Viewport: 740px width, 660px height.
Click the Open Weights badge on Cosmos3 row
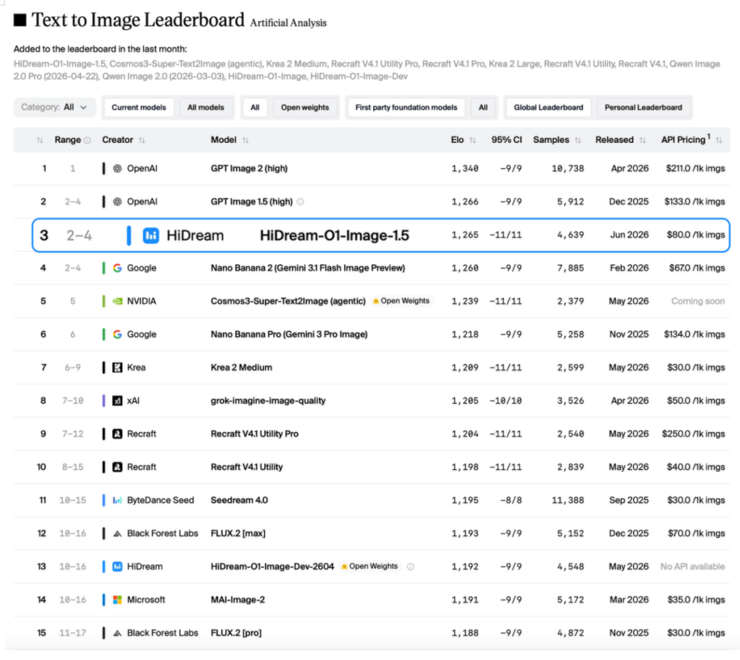coord(401,301)
